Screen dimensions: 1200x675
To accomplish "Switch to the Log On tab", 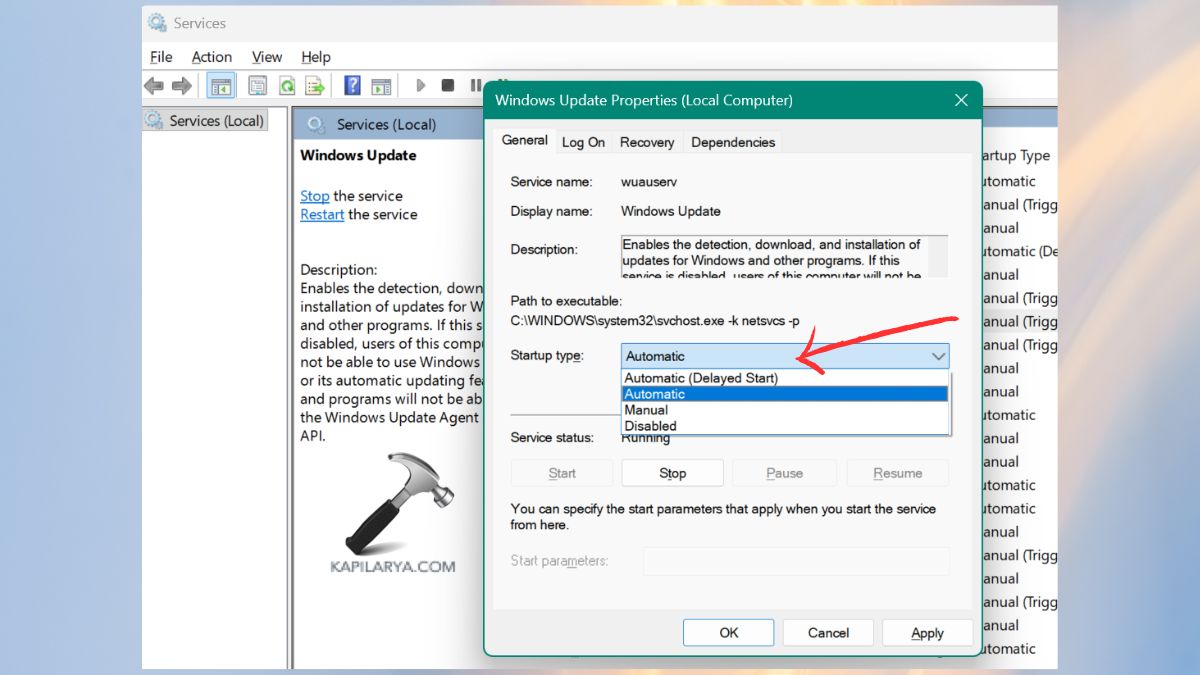I will coord(583,142).
